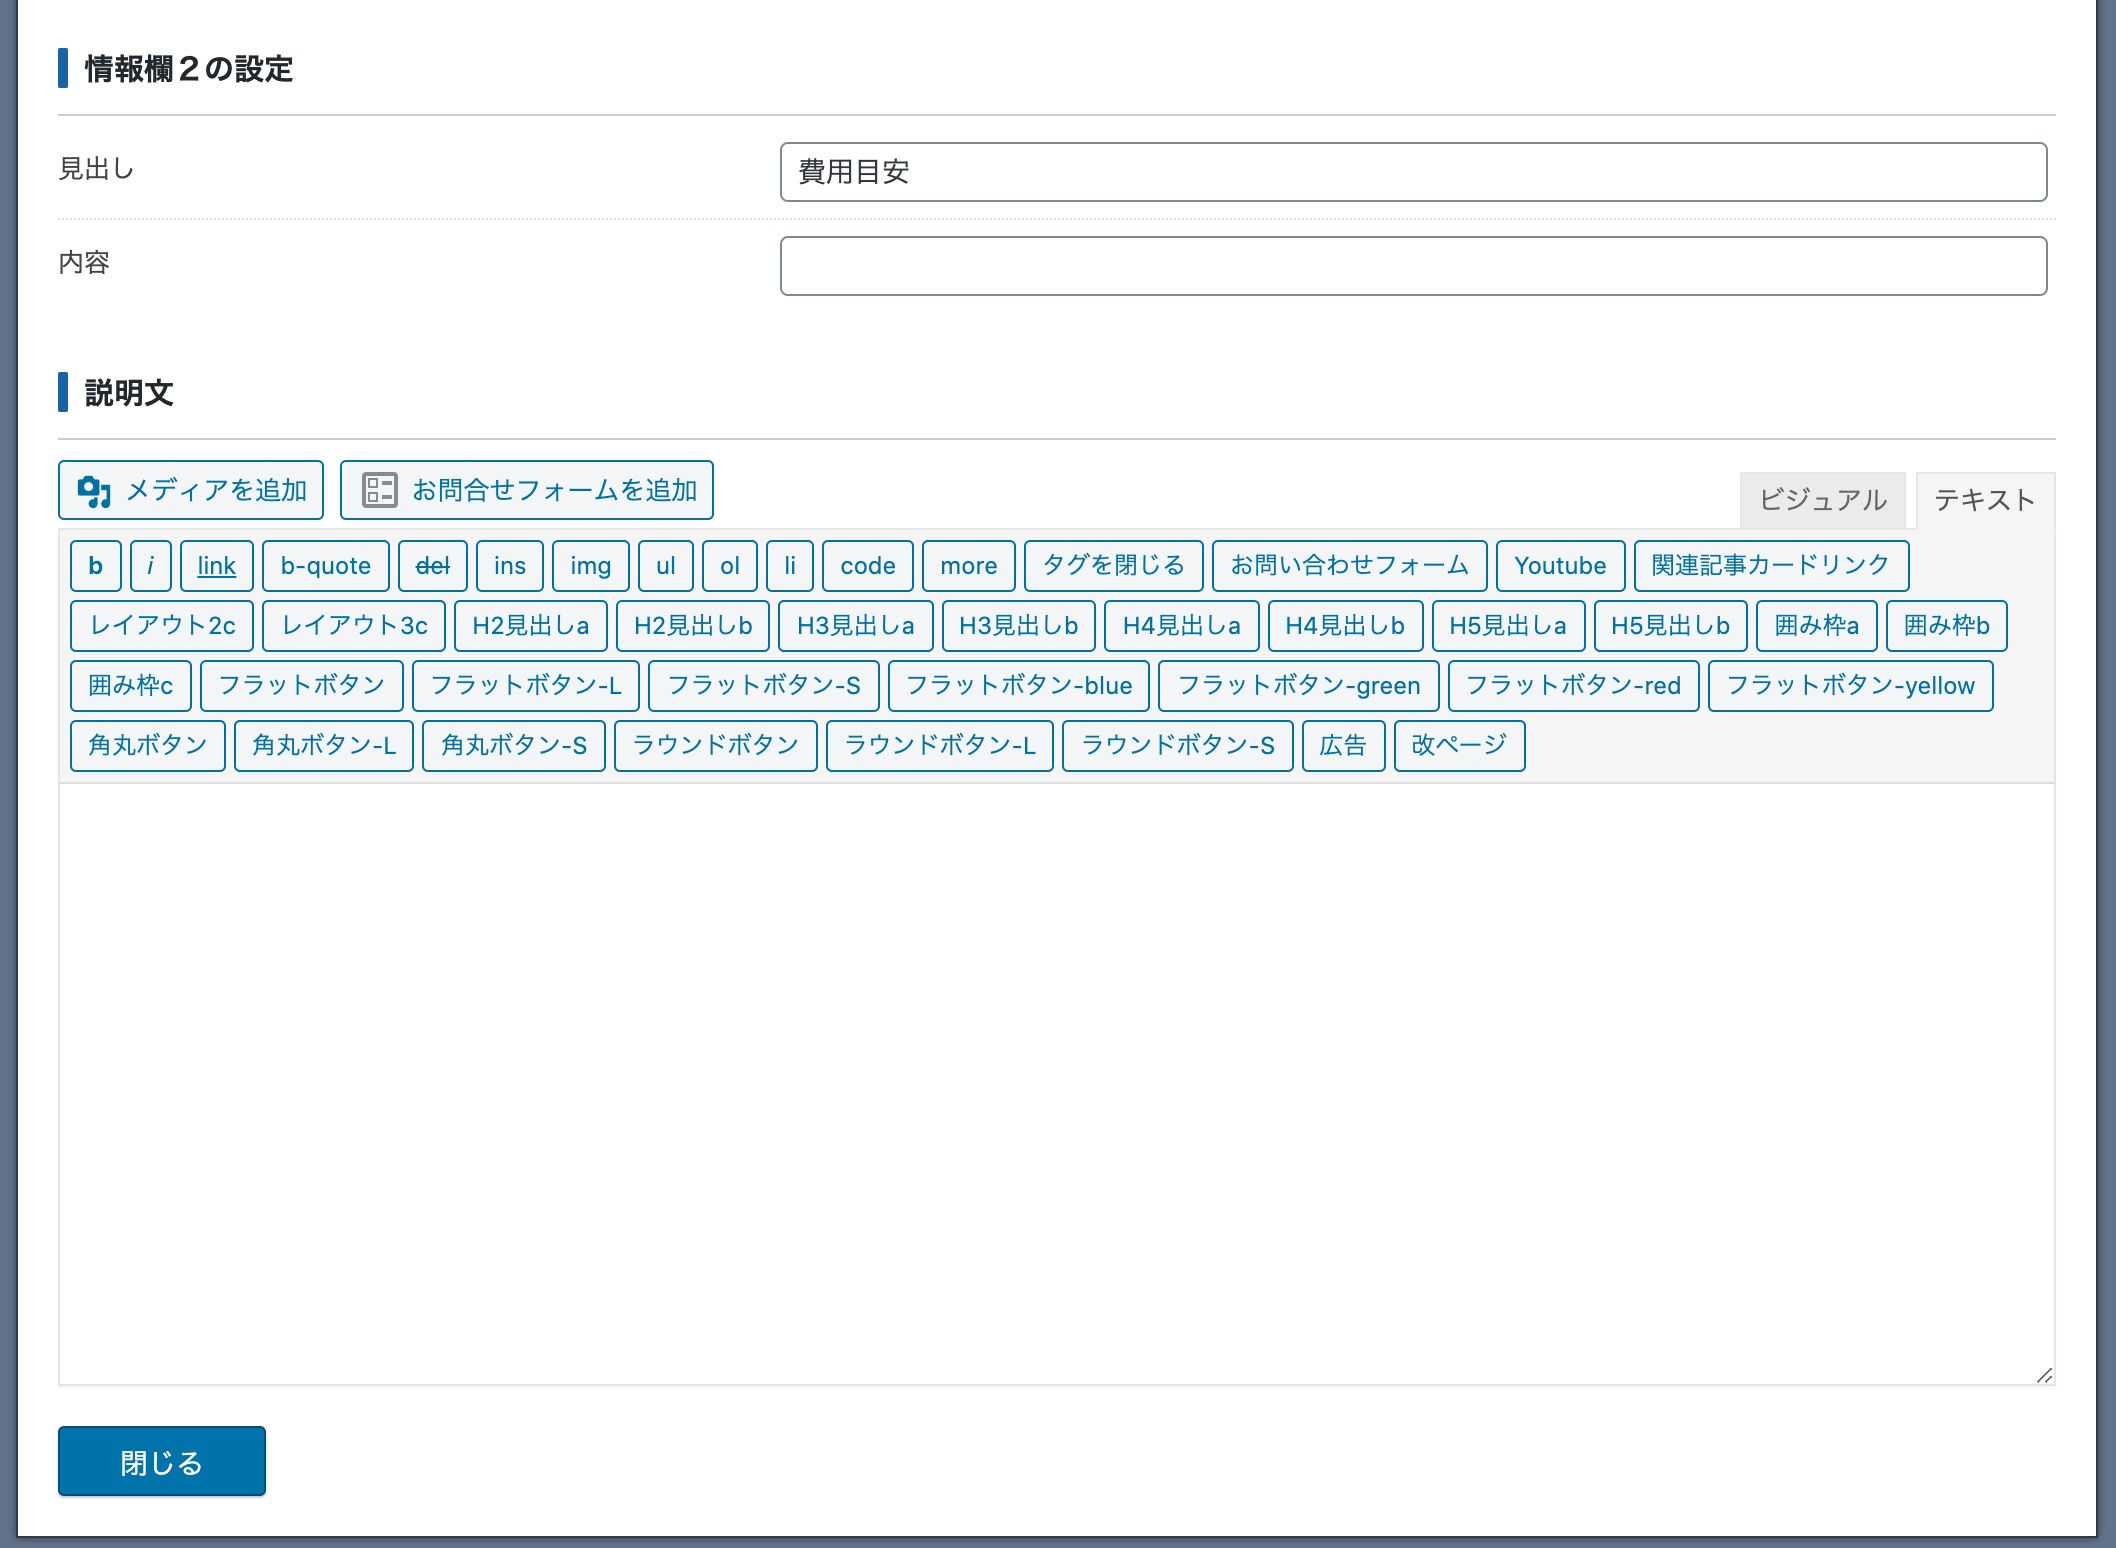The image size is (2116, 1548).
Task: Insert フラットボタン-L
Action: coord(526,686)
